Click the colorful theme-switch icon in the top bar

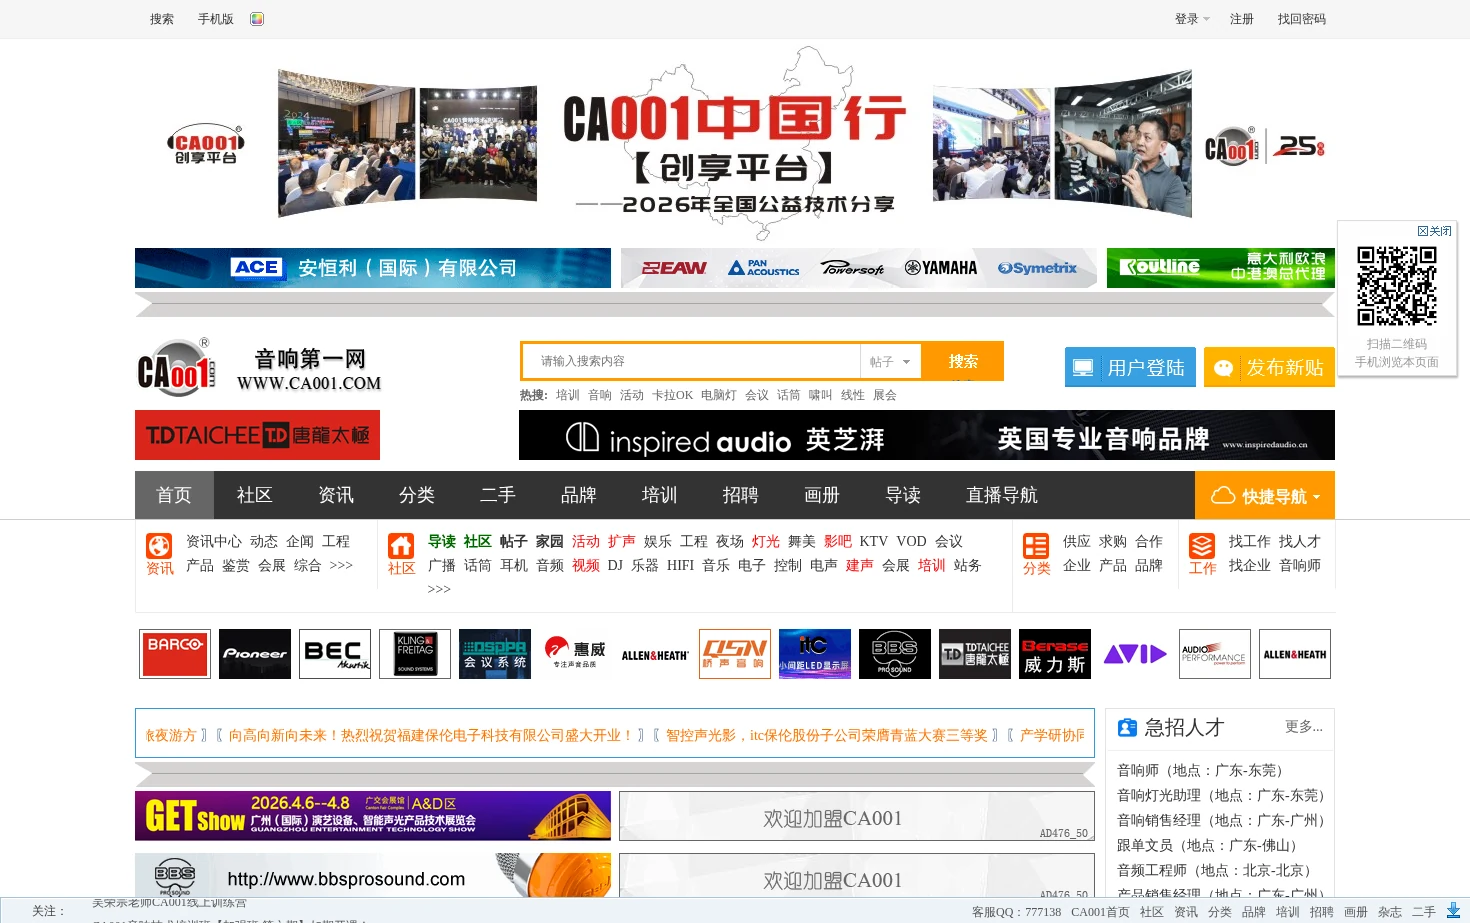click(257, 19)
